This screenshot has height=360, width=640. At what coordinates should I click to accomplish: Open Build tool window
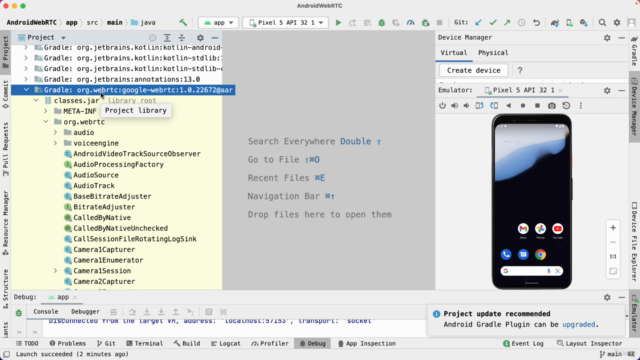coord(187,343)
